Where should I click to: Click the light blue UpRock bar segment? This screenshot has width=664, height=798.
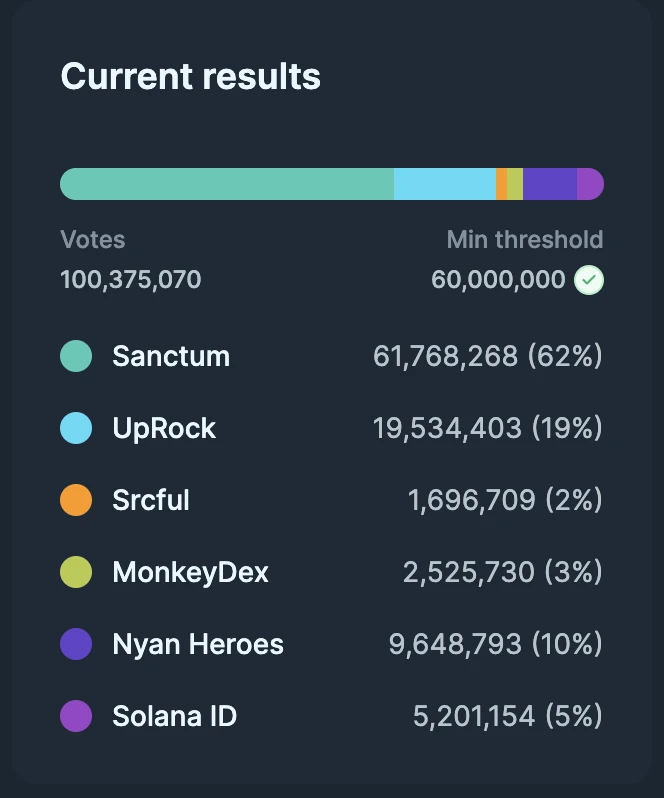(x=444, y=184)
